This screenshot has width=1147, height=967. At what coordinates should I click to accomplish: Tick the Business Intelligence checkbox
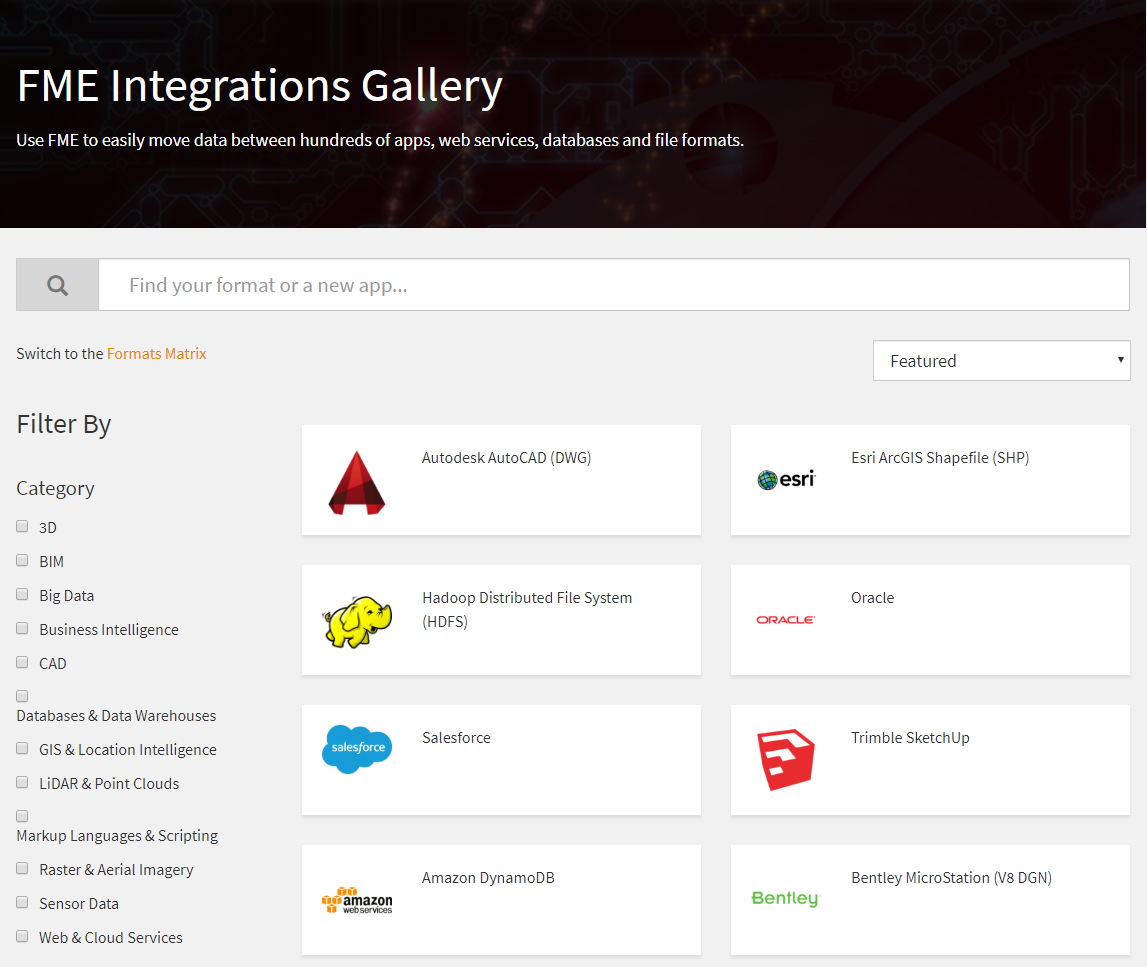coord(23,628)
